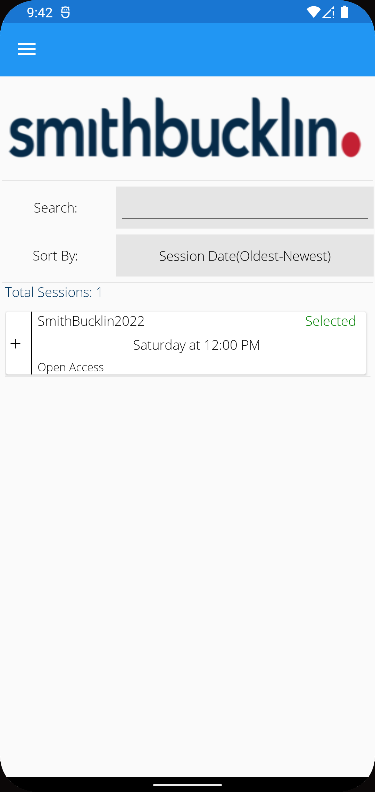
Task: Tap the smithbucklin logo banner
Action: pos(185,128)
